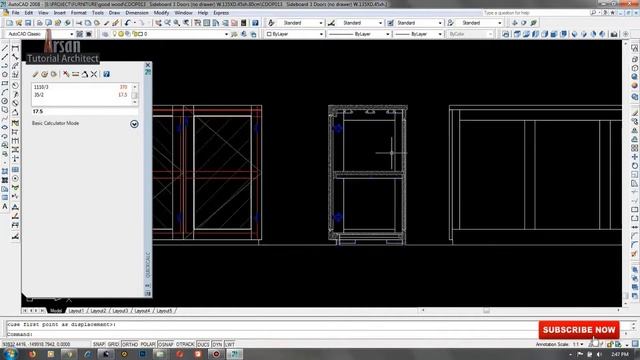Click the QuickCalc calculator toolbar icon
Viewport: 640px width, 360px height.
tap(244, 23)
